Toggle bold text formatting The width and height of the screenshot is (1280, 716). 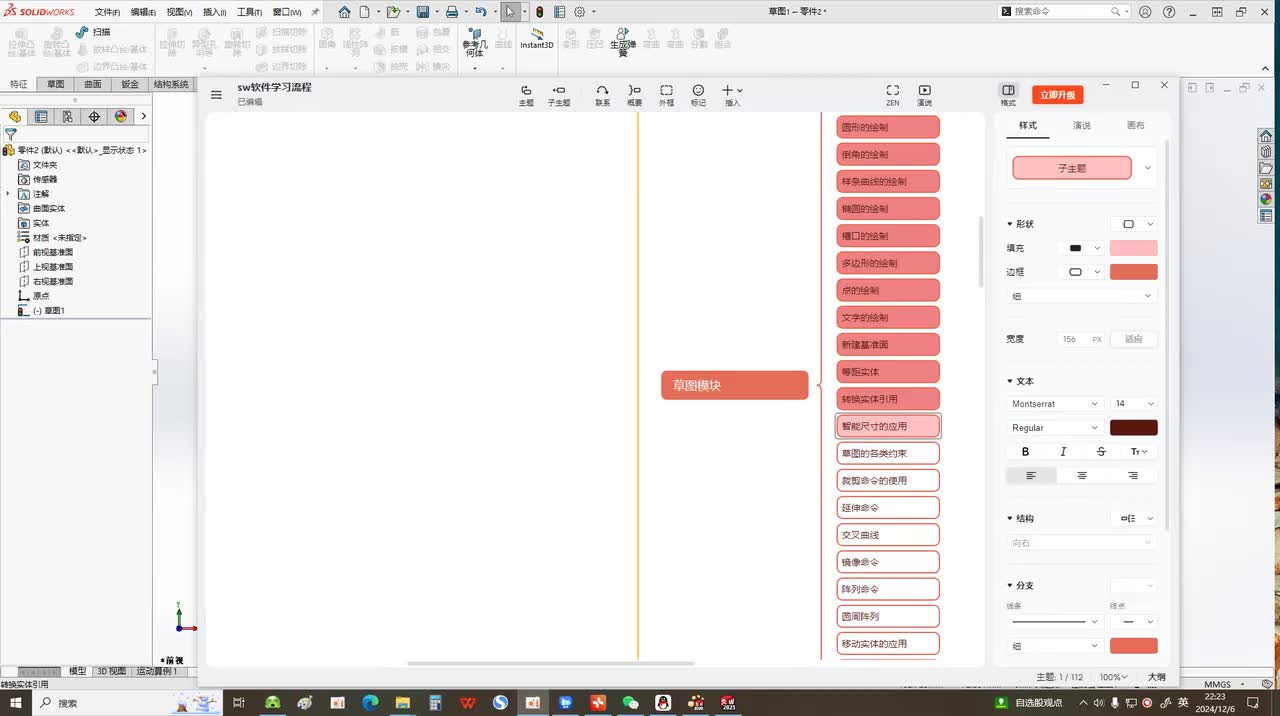click(1025, 452)
